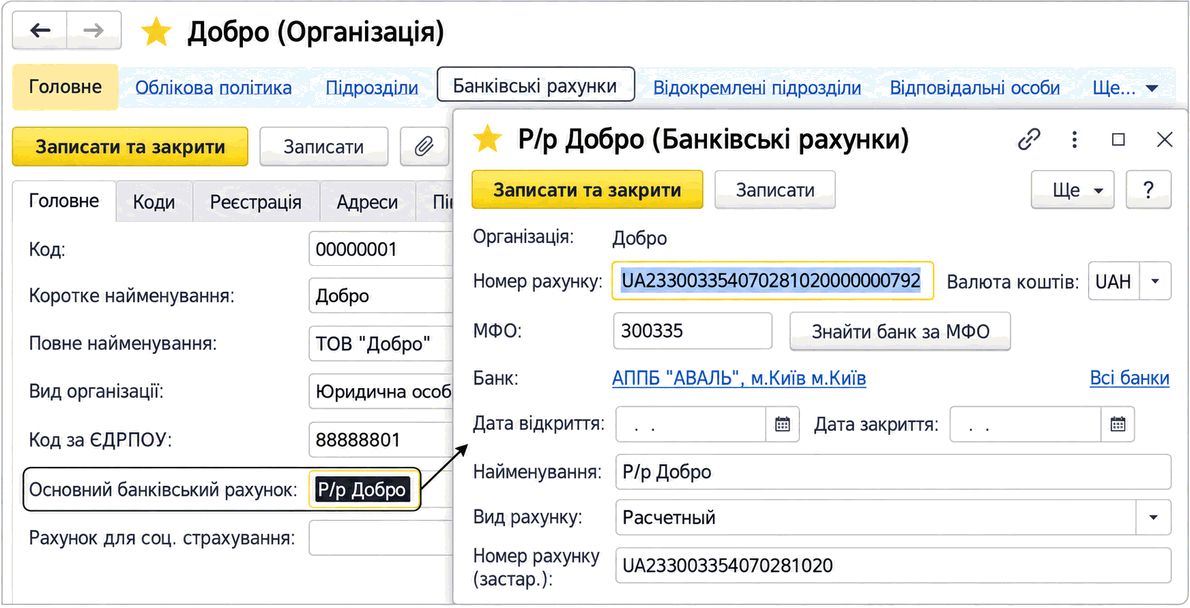Viewport: 1190px width, 608px height.
Task: Go forward with the right arrow button
Action: point(93,30)
